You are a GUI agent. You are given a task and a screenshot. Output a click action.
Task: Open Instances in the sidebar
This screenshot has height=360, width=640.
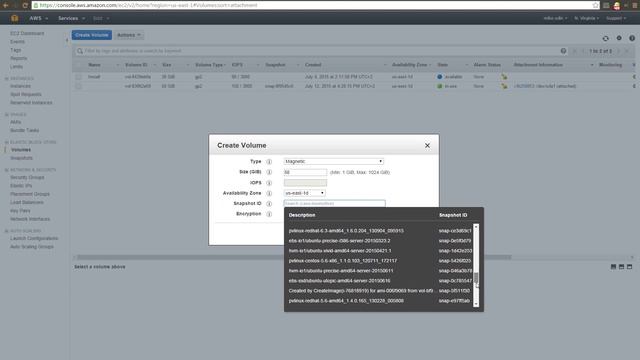click(x=20, y=86)
